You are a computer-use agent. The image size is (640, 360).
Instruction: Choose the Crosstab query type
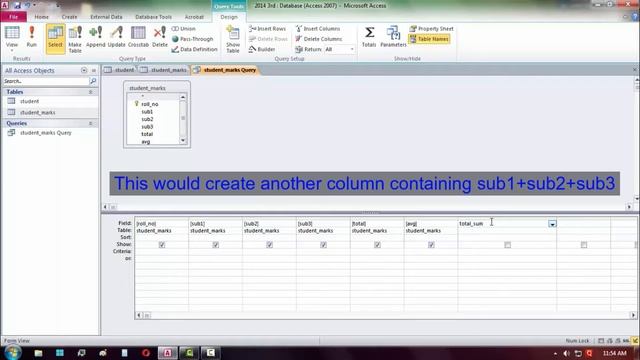(138, 37)
